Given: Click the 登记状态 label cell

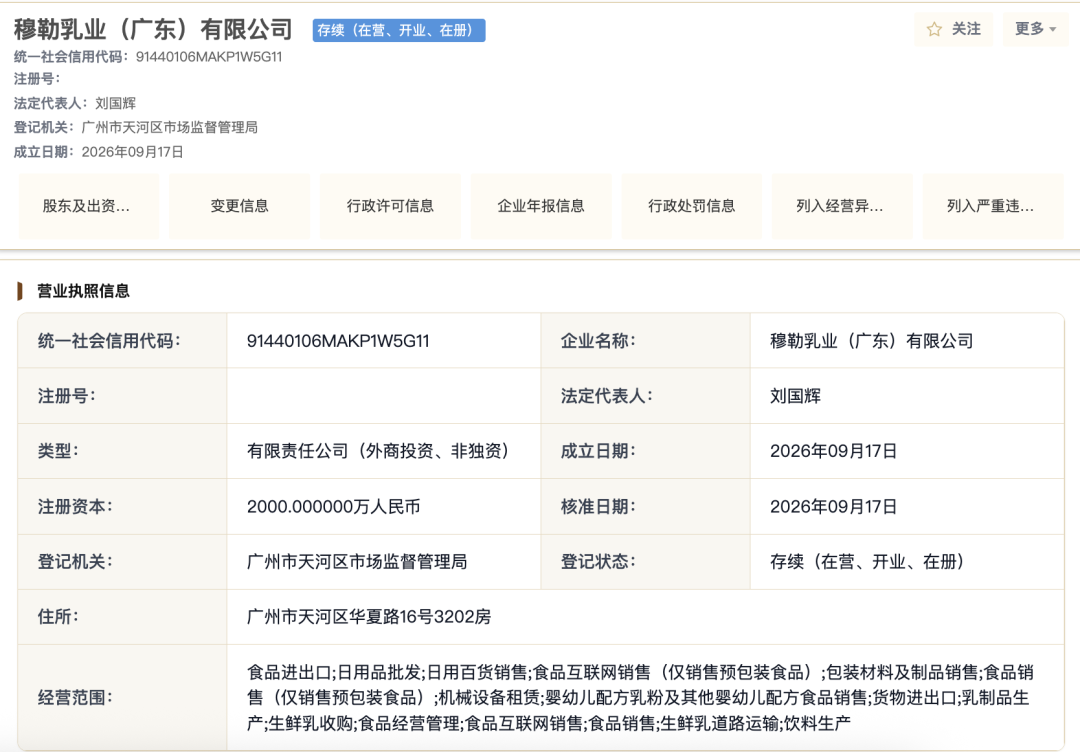Looking at the screenshot, I should click(645, 562).
